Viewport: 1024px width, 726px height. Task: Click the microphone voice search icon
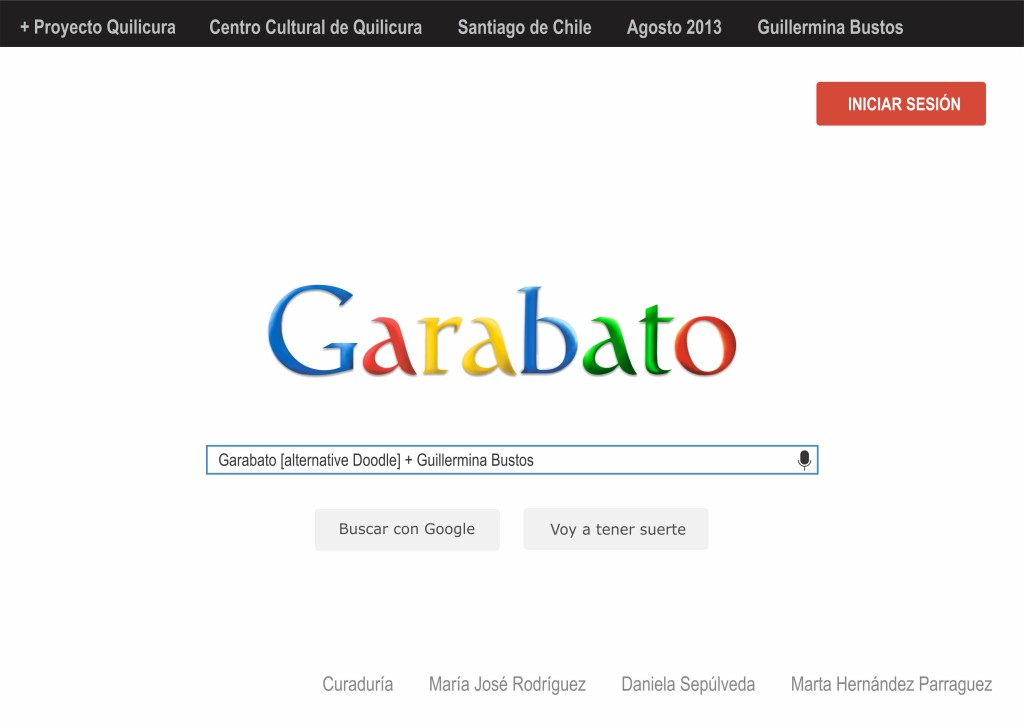(x=805, y=460)
